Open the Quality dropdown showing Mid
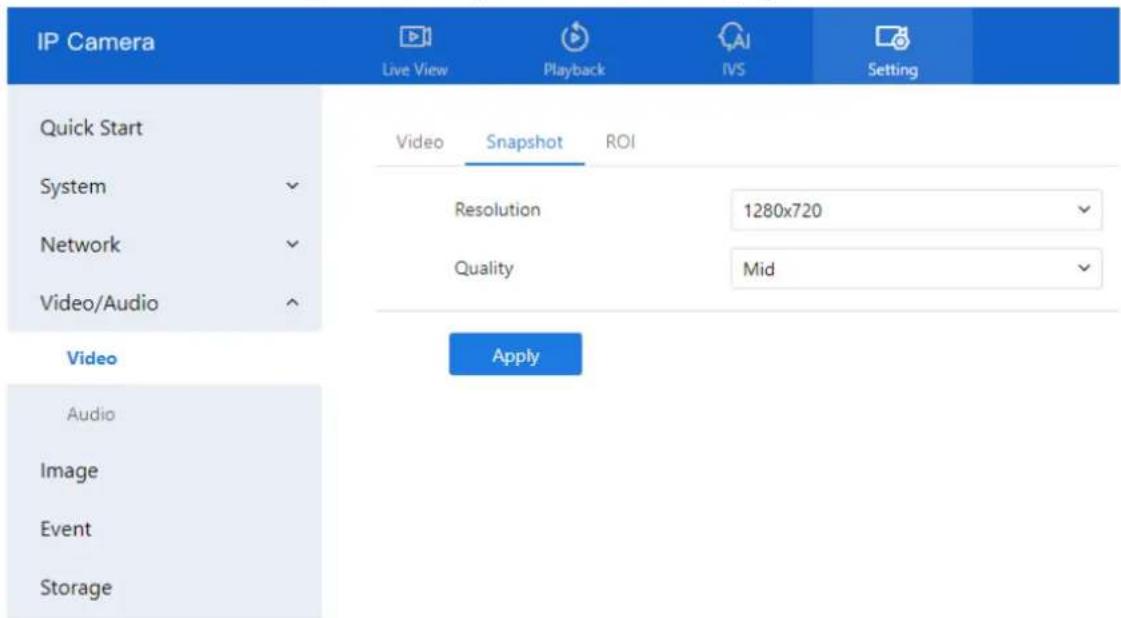 coord(916,269)
